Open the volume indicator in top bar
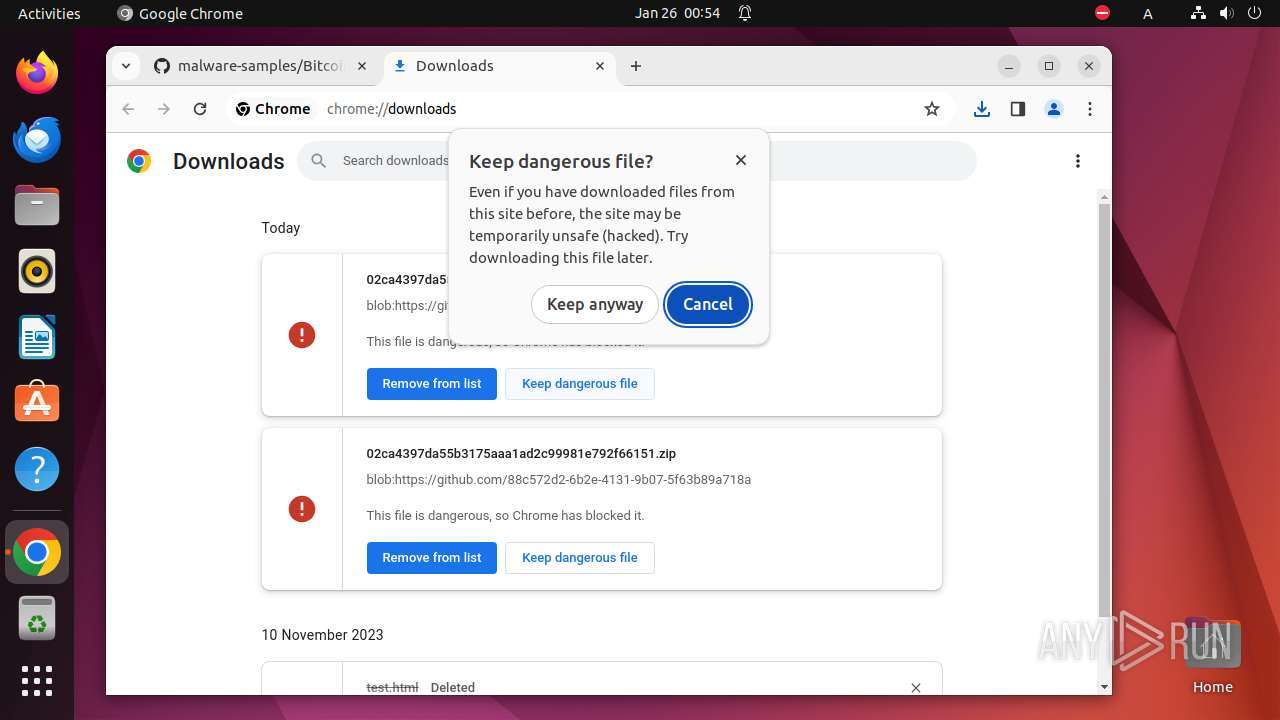 click(1226, 13)
